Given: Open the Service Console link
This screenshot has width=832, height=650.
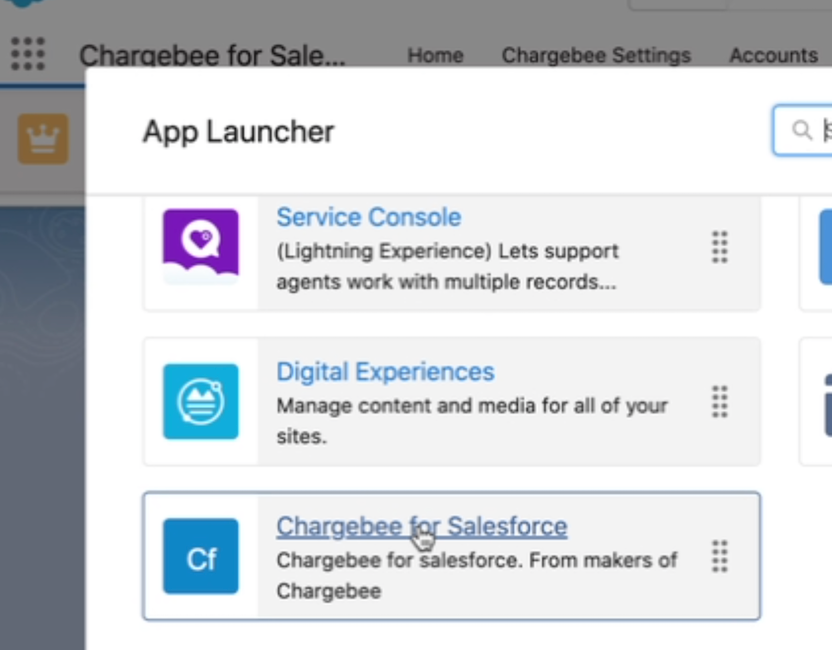Looking at the screenshot, I should coord(368,217).
